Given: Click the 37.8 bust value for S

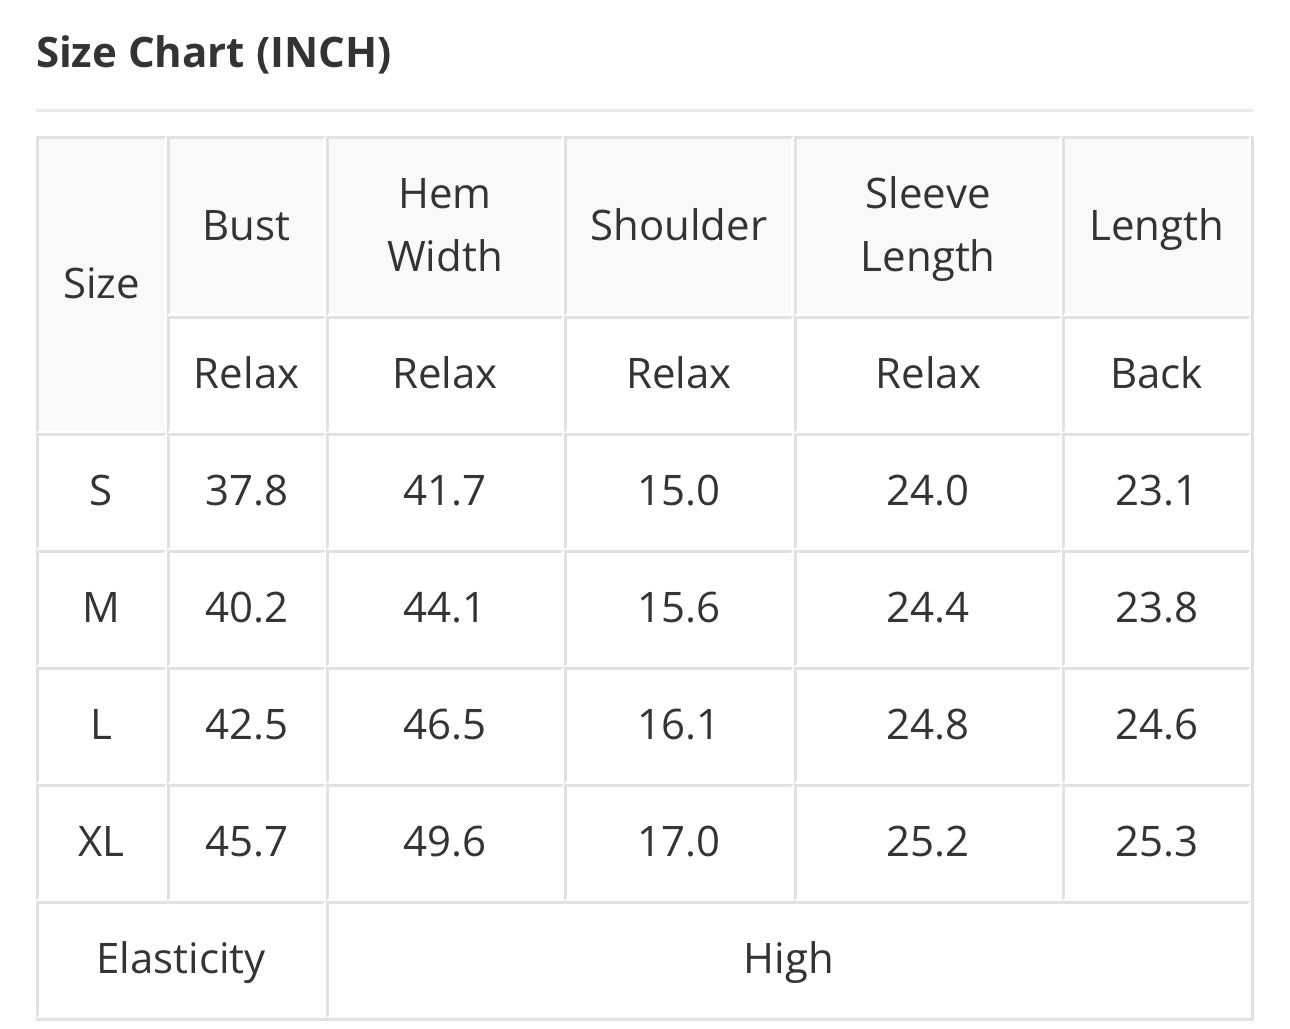Looking at the screenshot, I should pos(246,491).
